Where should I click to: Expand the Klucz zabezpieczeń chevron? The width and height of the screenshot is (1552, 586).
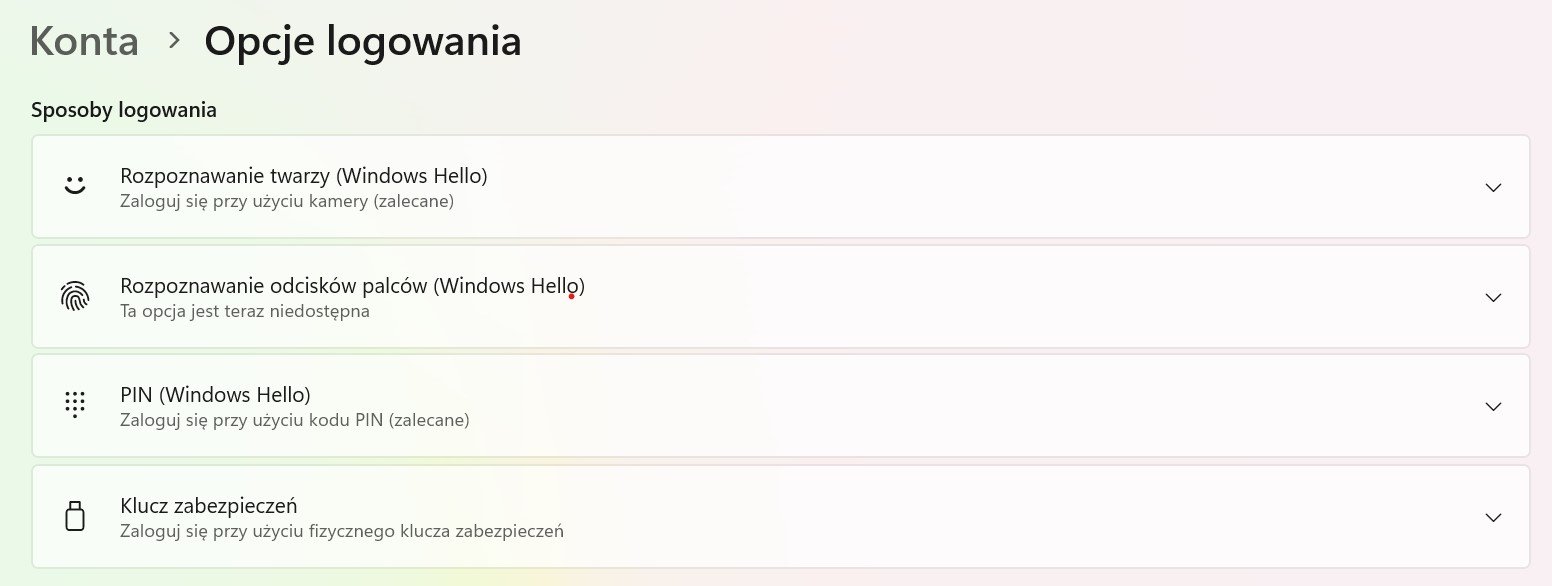pos(1493,517)
